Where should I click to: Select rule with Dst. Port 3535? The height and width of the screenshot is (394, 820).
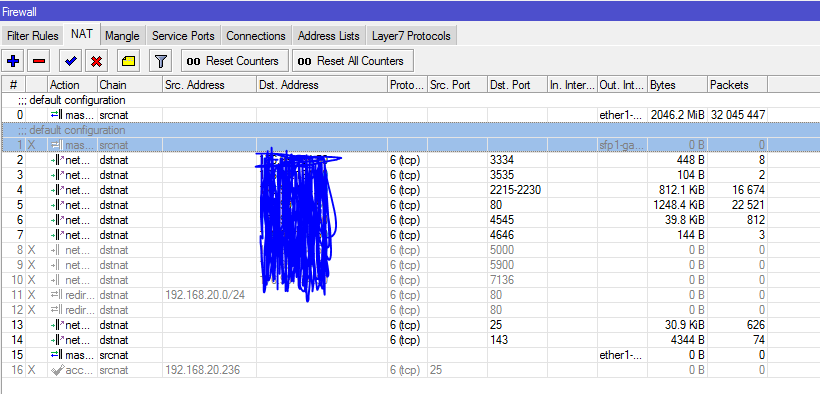(384, 175)
